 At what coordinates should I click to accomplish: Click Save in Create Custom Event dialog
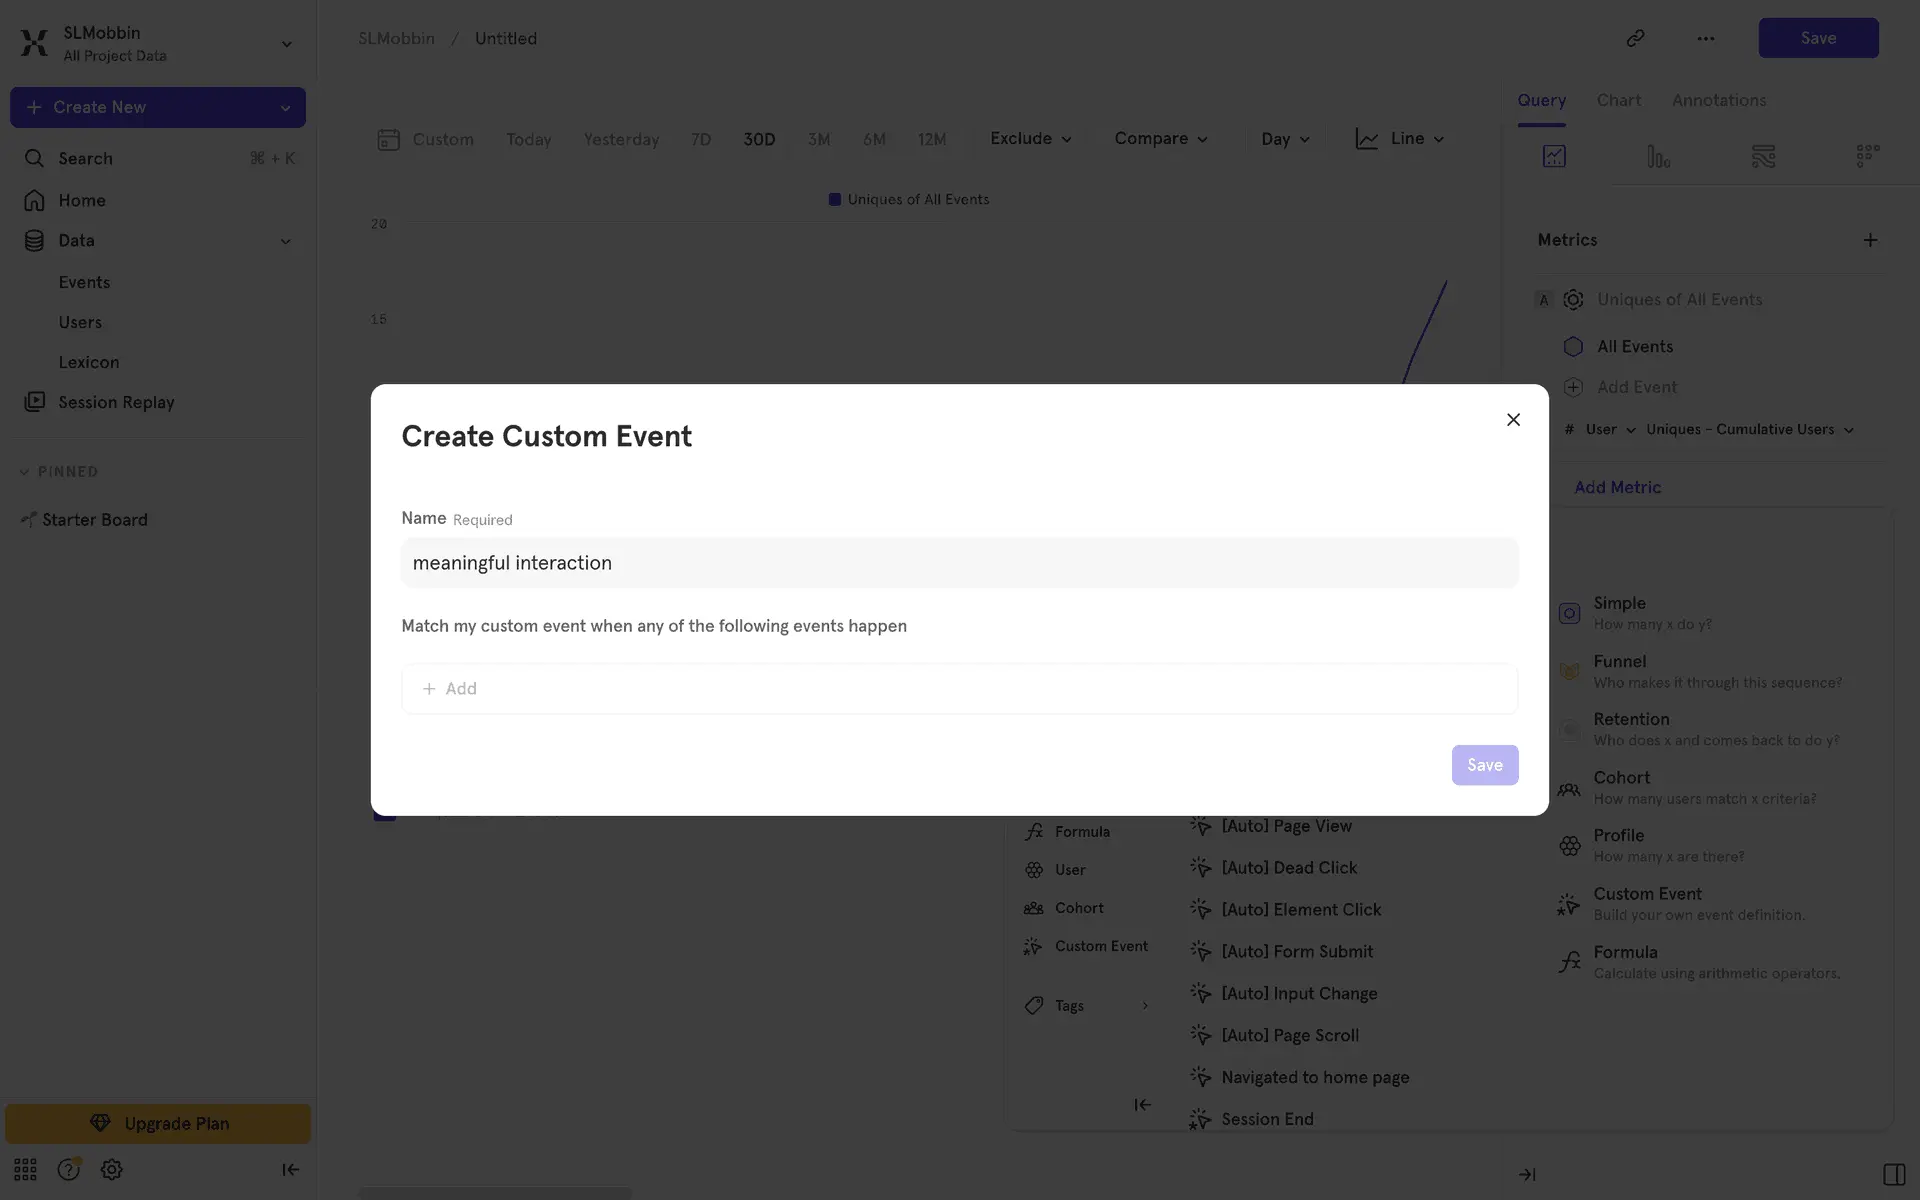1484,765
